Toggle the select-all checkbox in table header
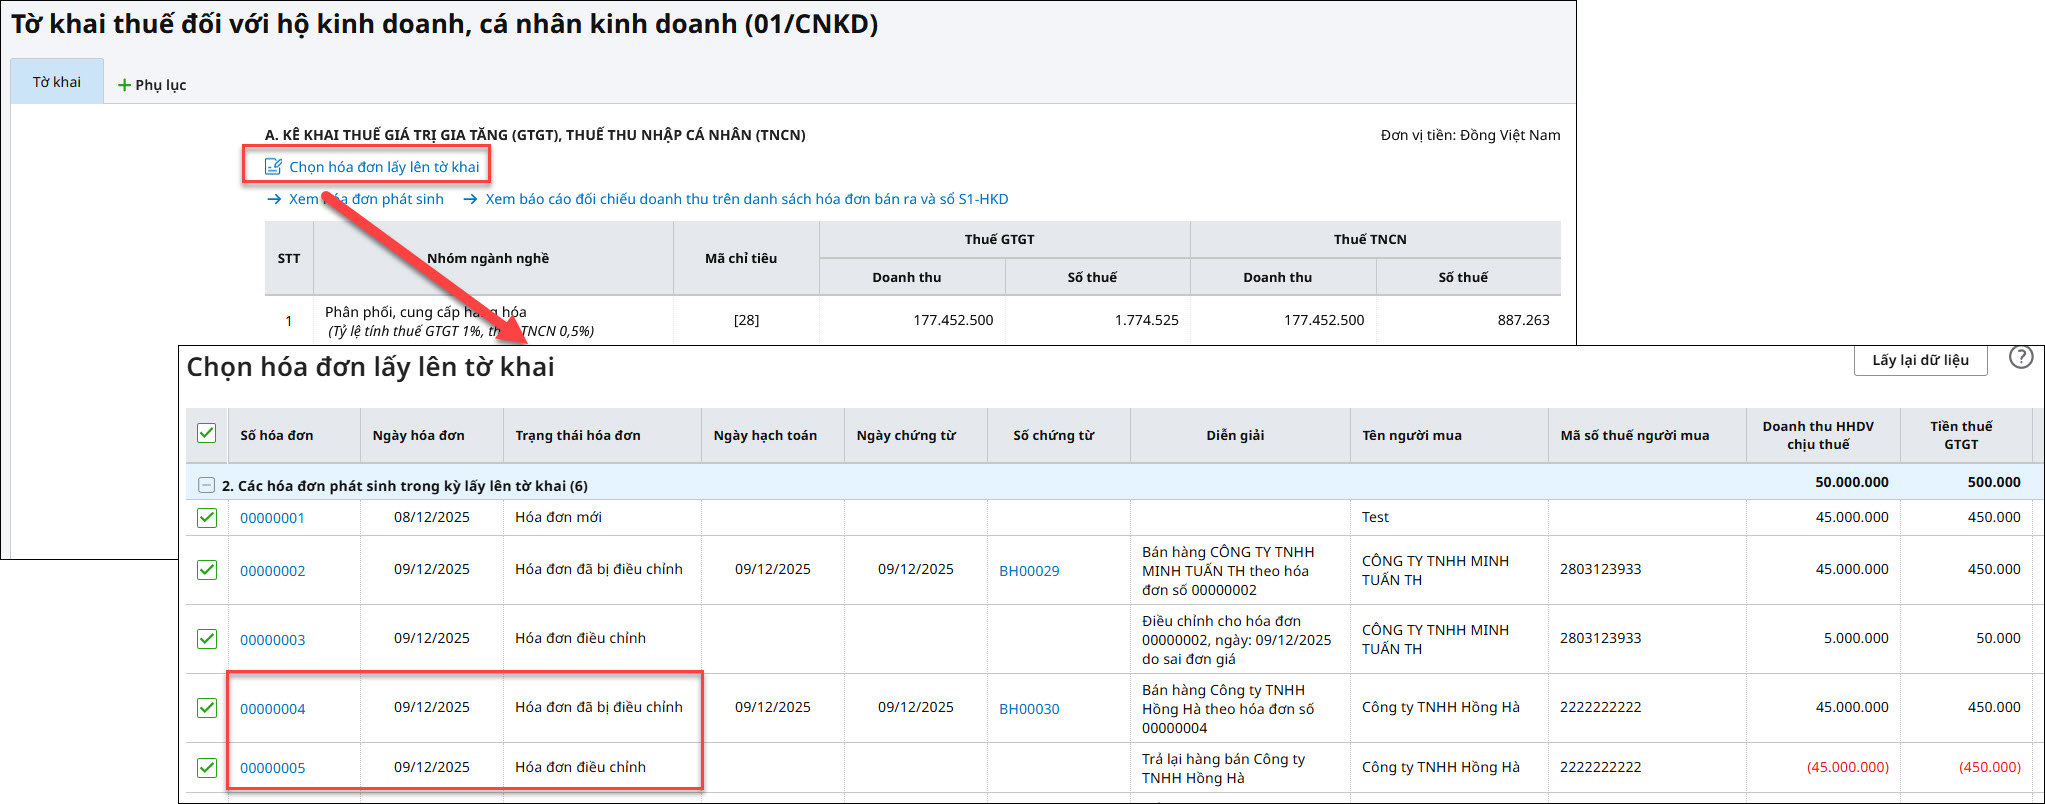This screenshot has height=804, width=2045. (x=207, y=434)
